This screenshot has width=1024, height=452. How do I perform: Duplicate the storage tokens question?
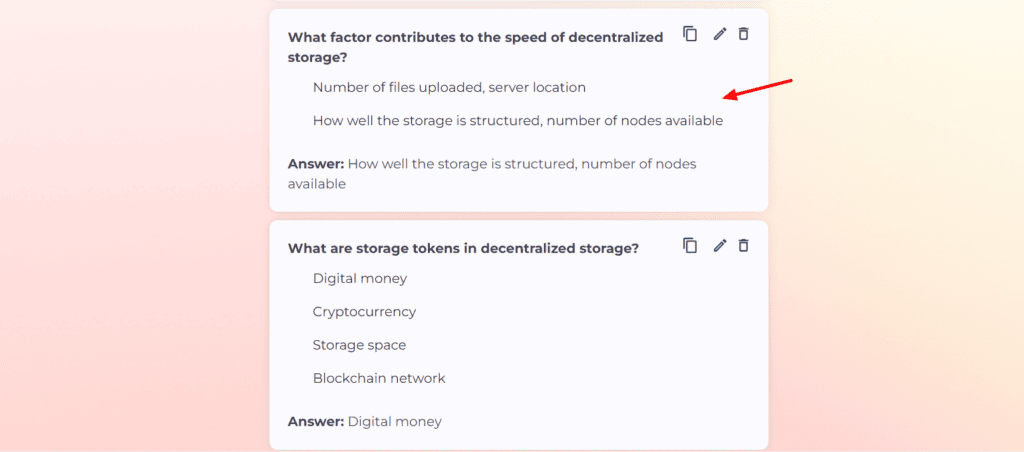[690, 245]
